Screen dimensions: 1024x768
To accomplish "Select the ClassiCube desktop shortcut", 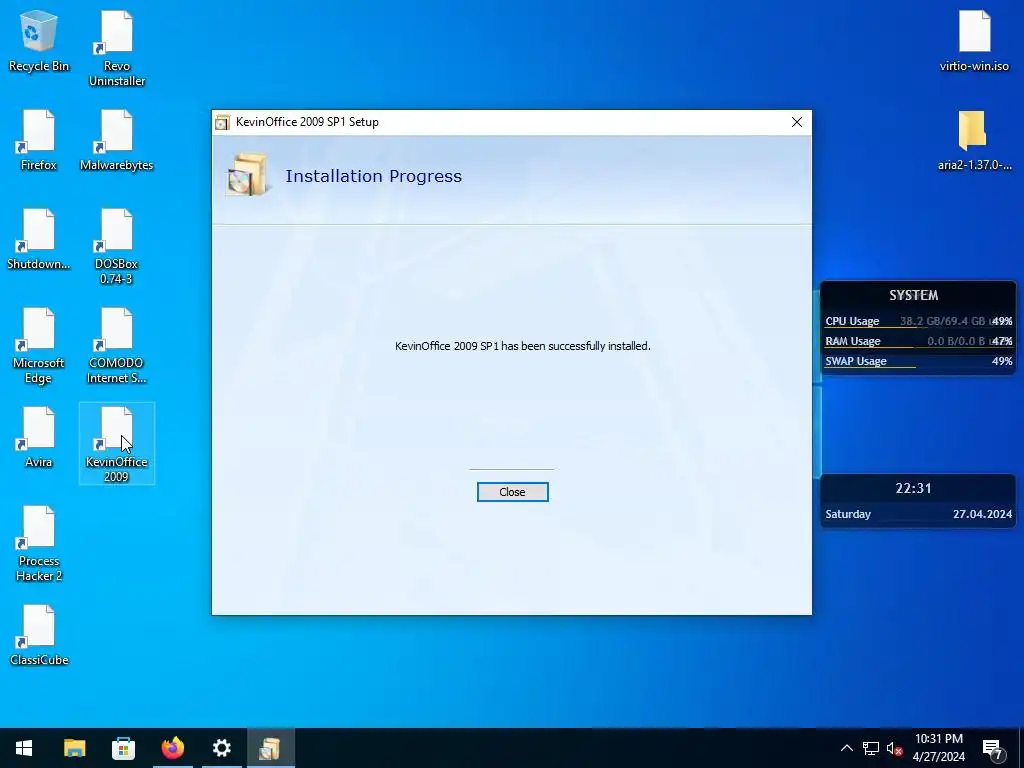I will point(39,636).
